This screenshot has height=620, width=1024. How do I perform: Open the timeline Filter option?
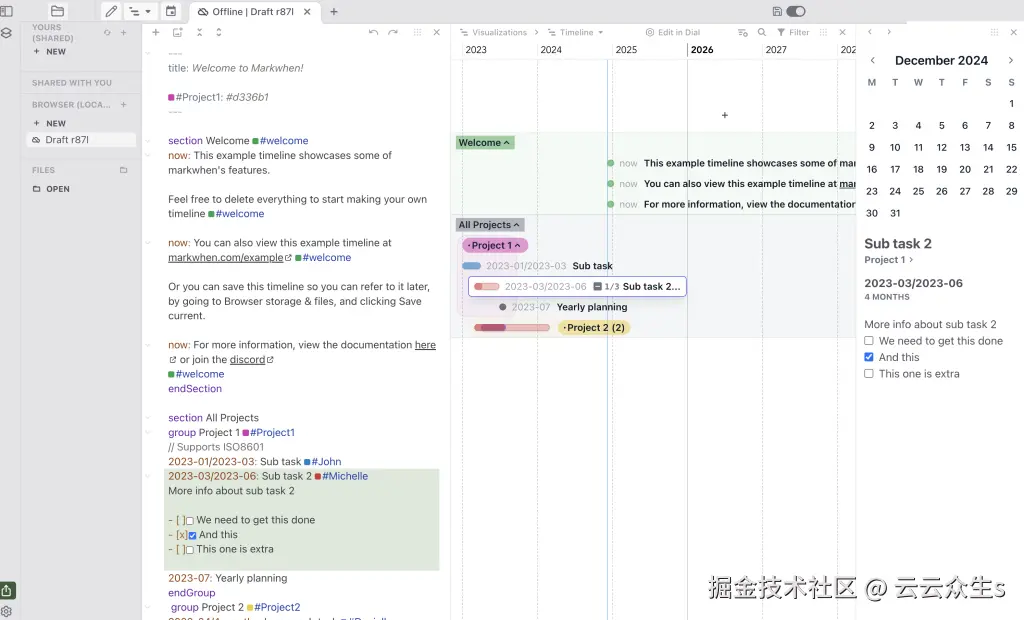(793, 32)
